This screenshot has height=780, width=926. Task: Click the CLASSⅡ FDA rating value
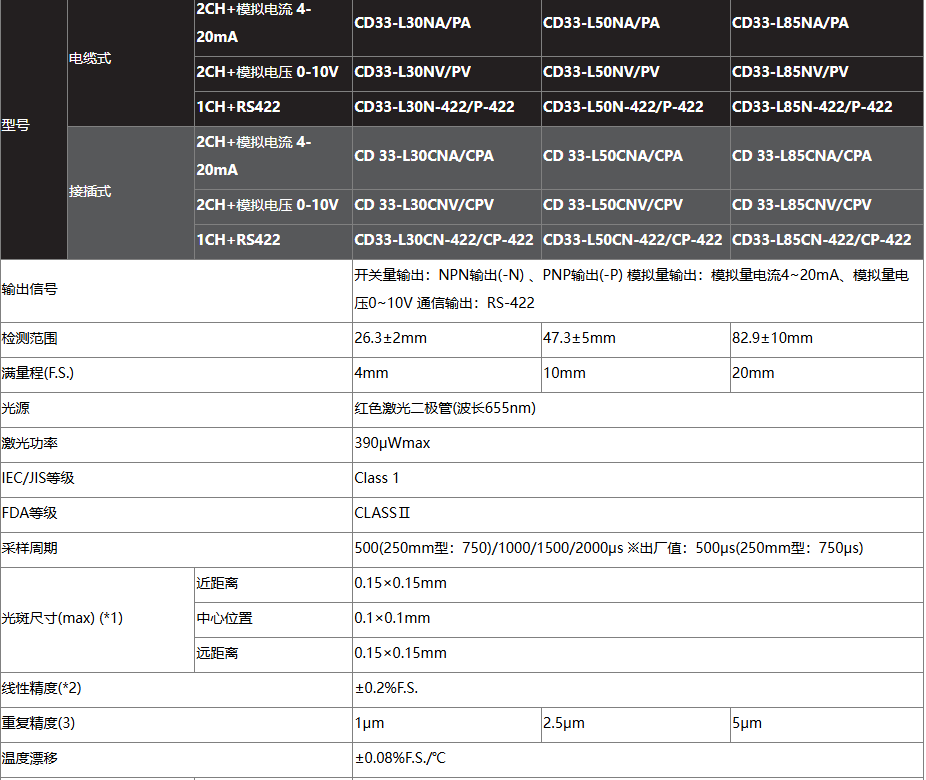point(382,513)
